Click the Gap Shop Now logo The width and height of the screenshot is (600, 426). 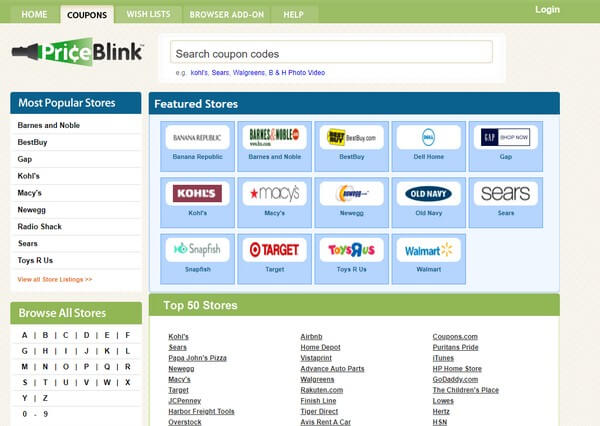[505, 137]
